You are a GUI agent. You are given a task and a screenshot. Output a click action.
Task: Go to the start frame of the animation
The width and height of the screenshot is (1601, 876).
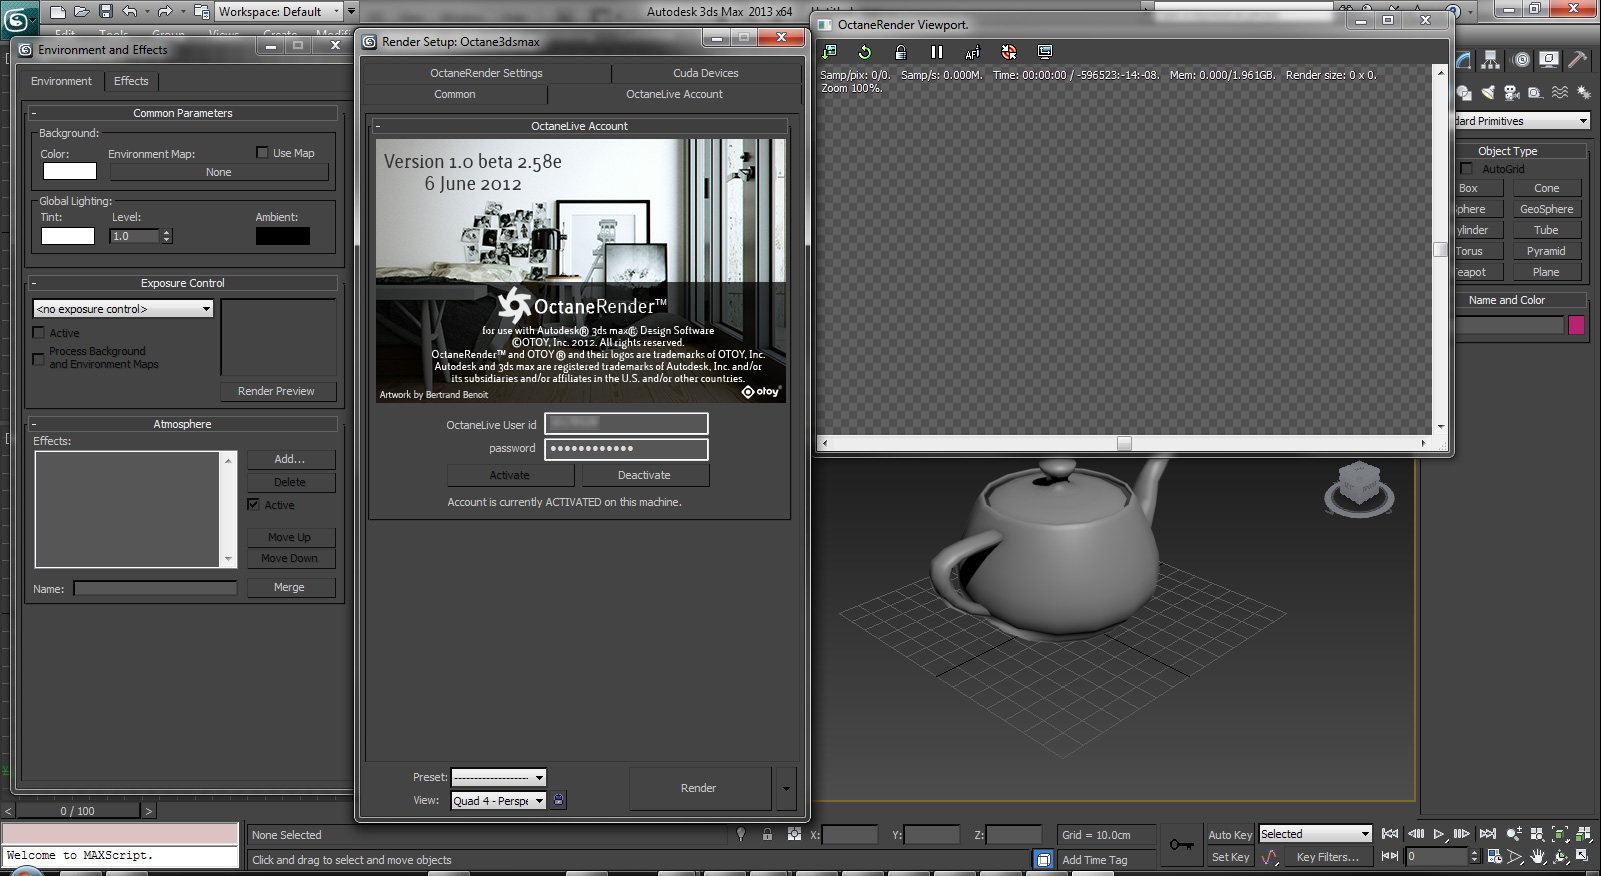point(1390,834)
